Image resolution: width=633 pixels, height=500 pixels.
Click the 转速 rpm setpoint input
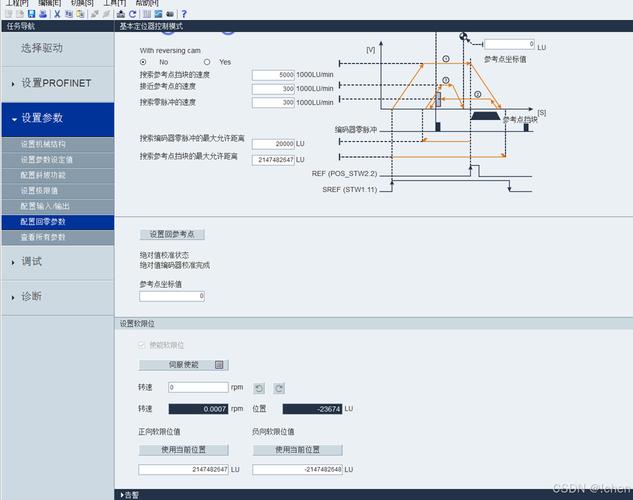click(198, 387)
